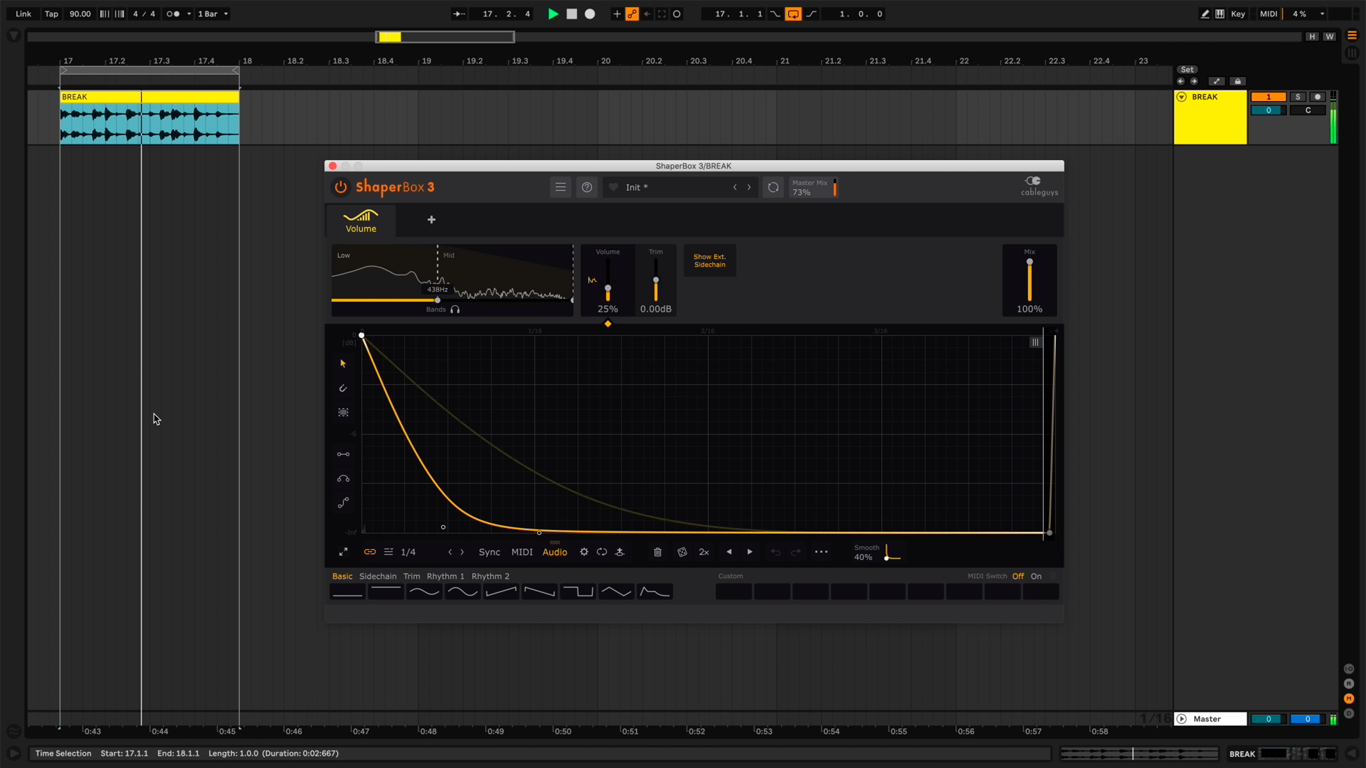Viewport: 1366px width, 768px height.
Task: Favorite the Init preset with heart icon
Action: (613, 187)
